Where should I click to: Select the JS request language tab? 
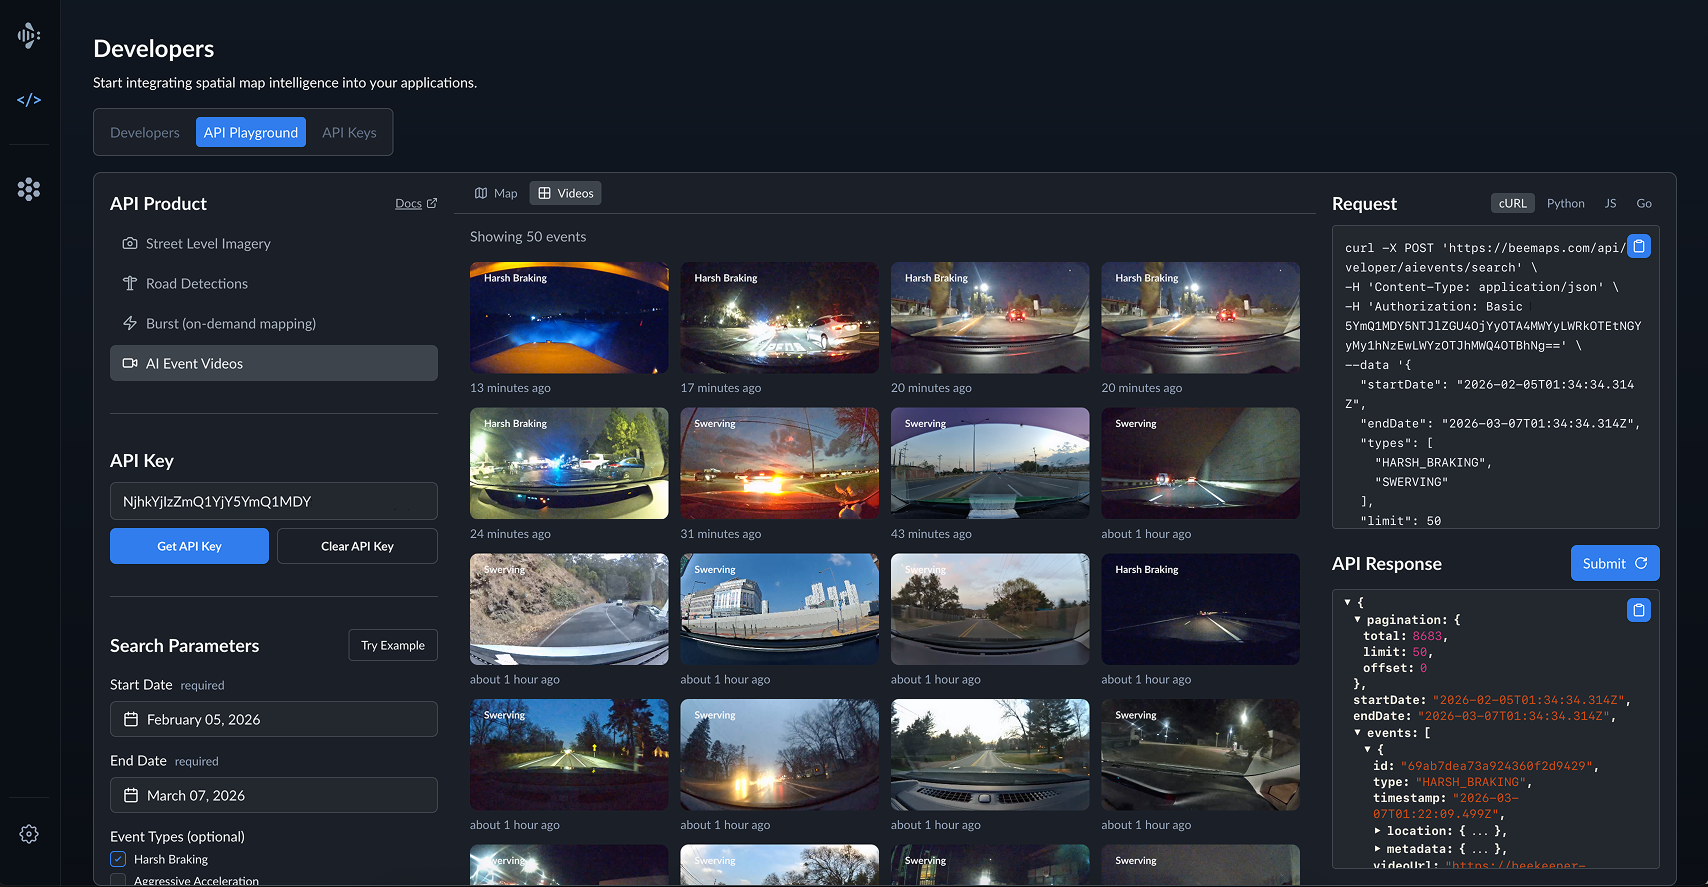(x=1610, y=203)
